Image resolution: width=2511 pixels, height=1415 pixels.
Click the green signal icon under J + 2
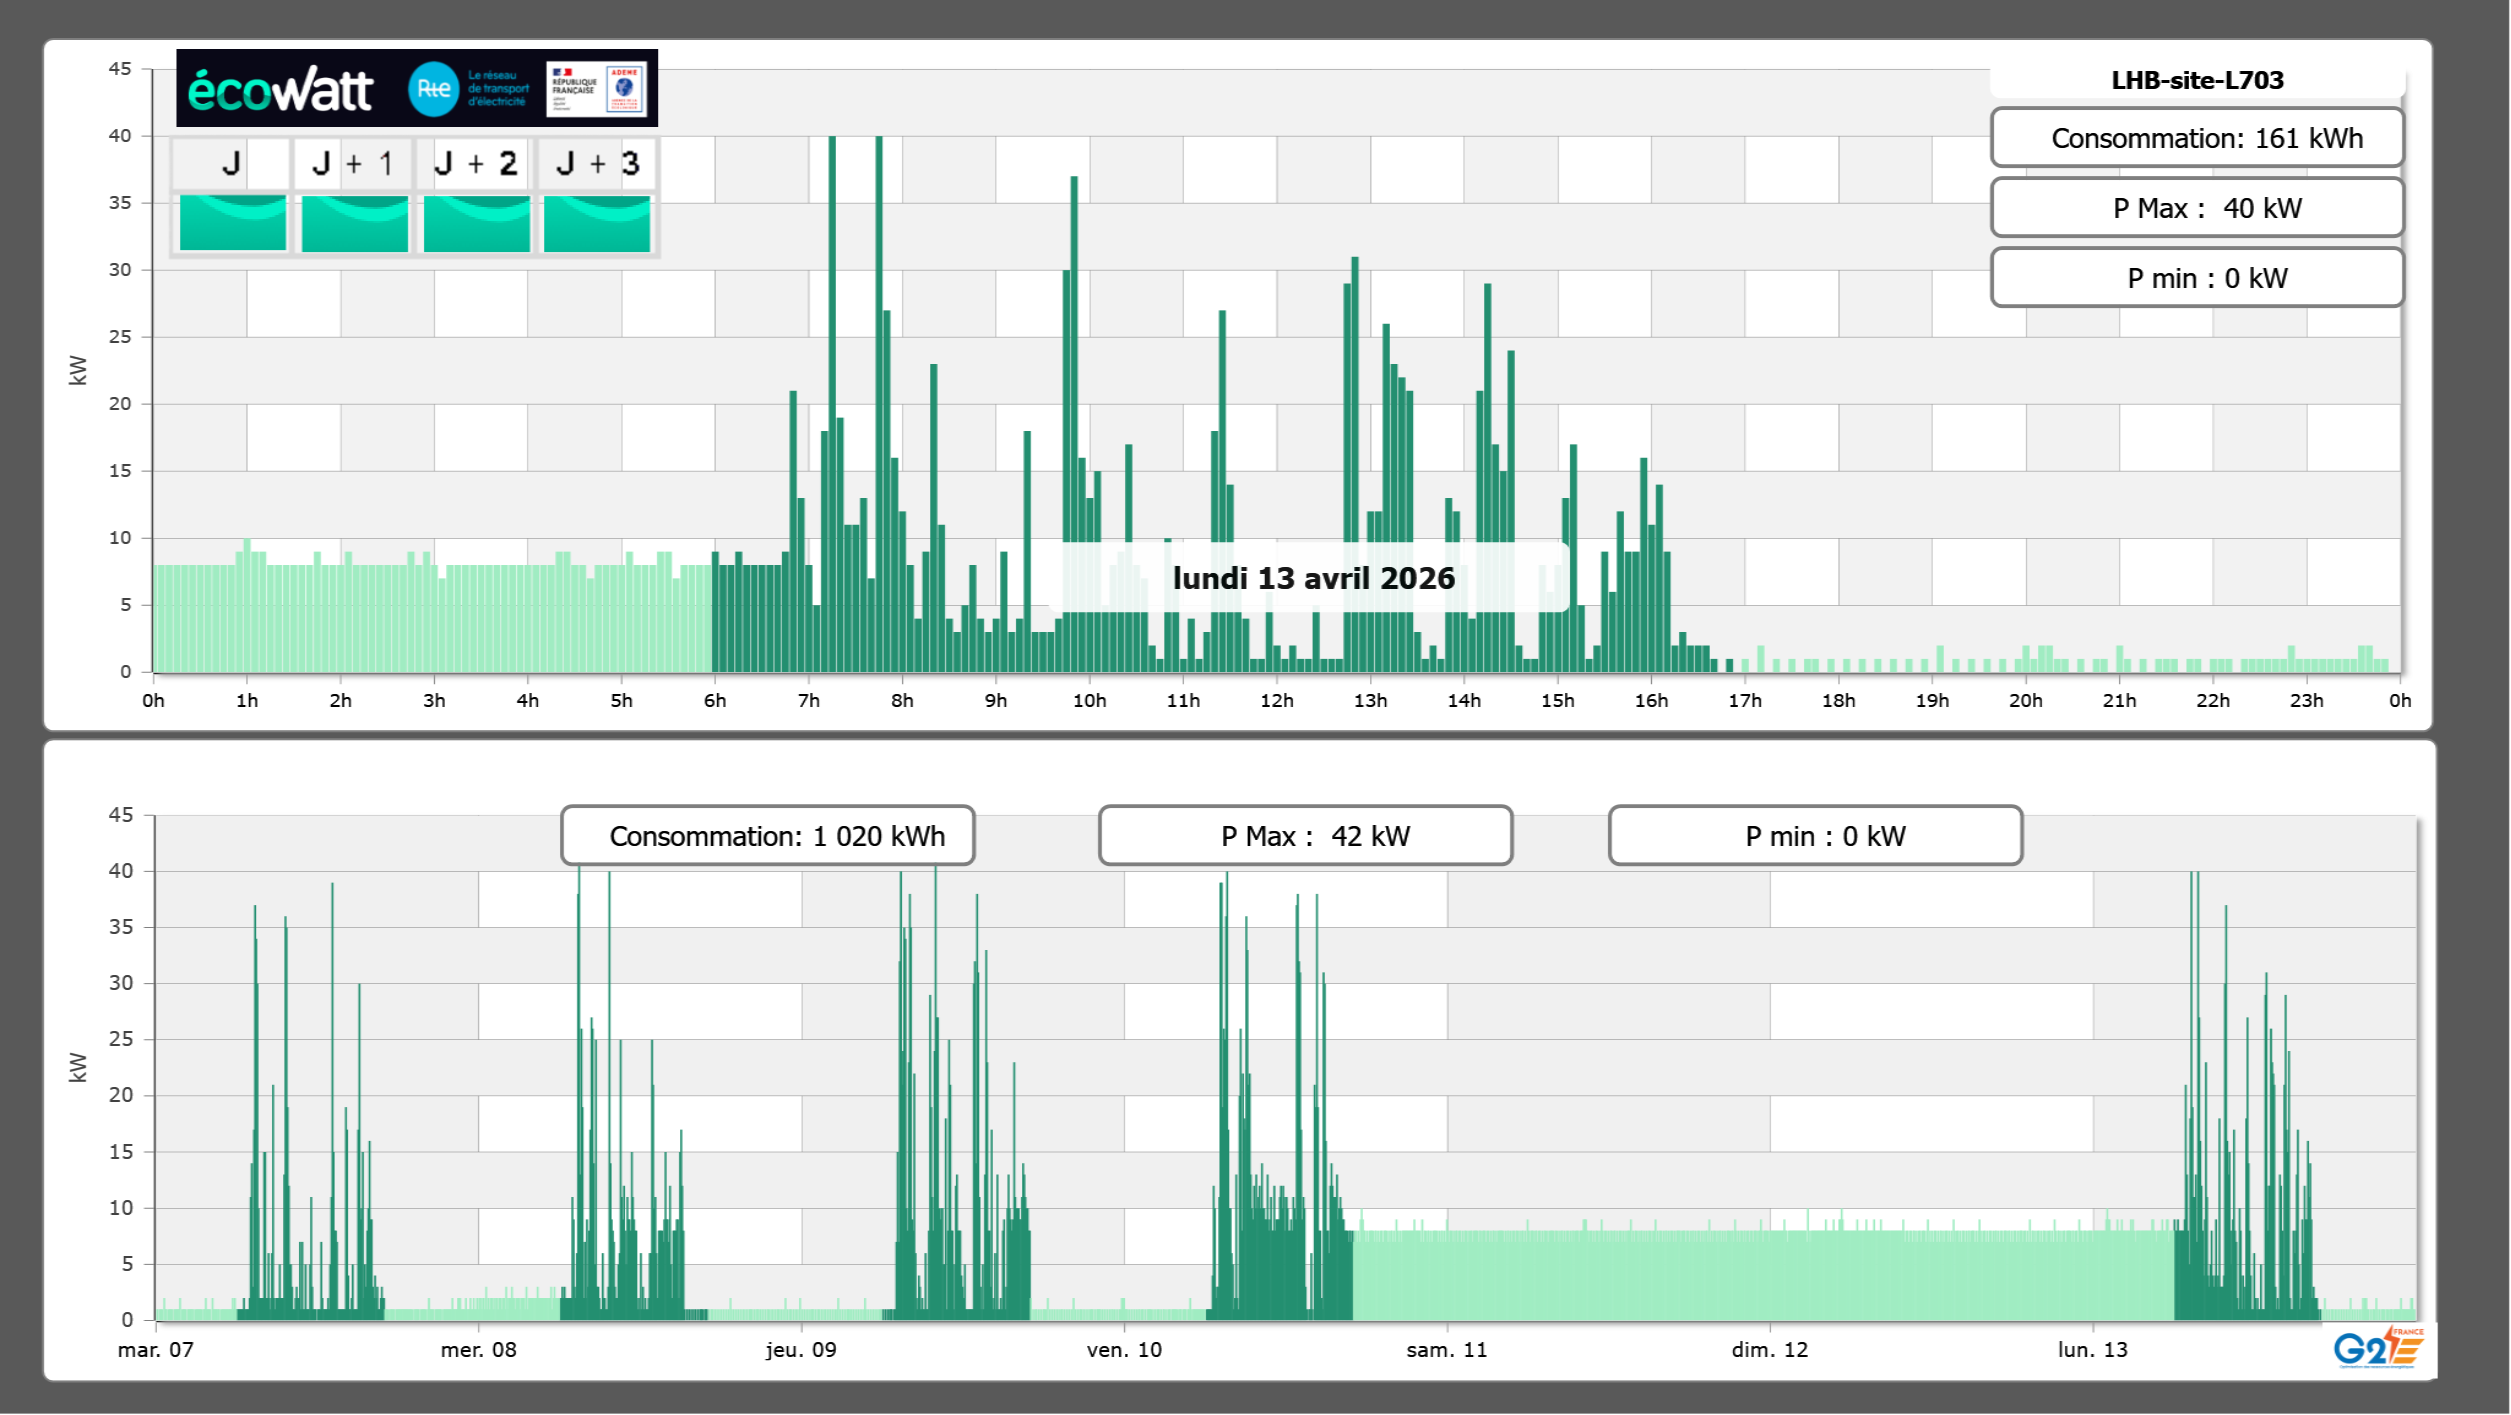tap(476, 222)
